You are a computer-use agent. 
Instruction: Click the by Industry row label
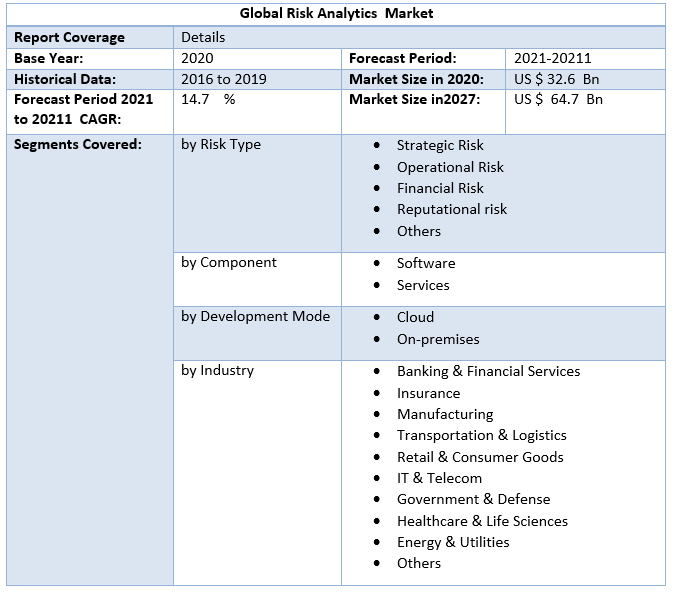coord(217,371)
